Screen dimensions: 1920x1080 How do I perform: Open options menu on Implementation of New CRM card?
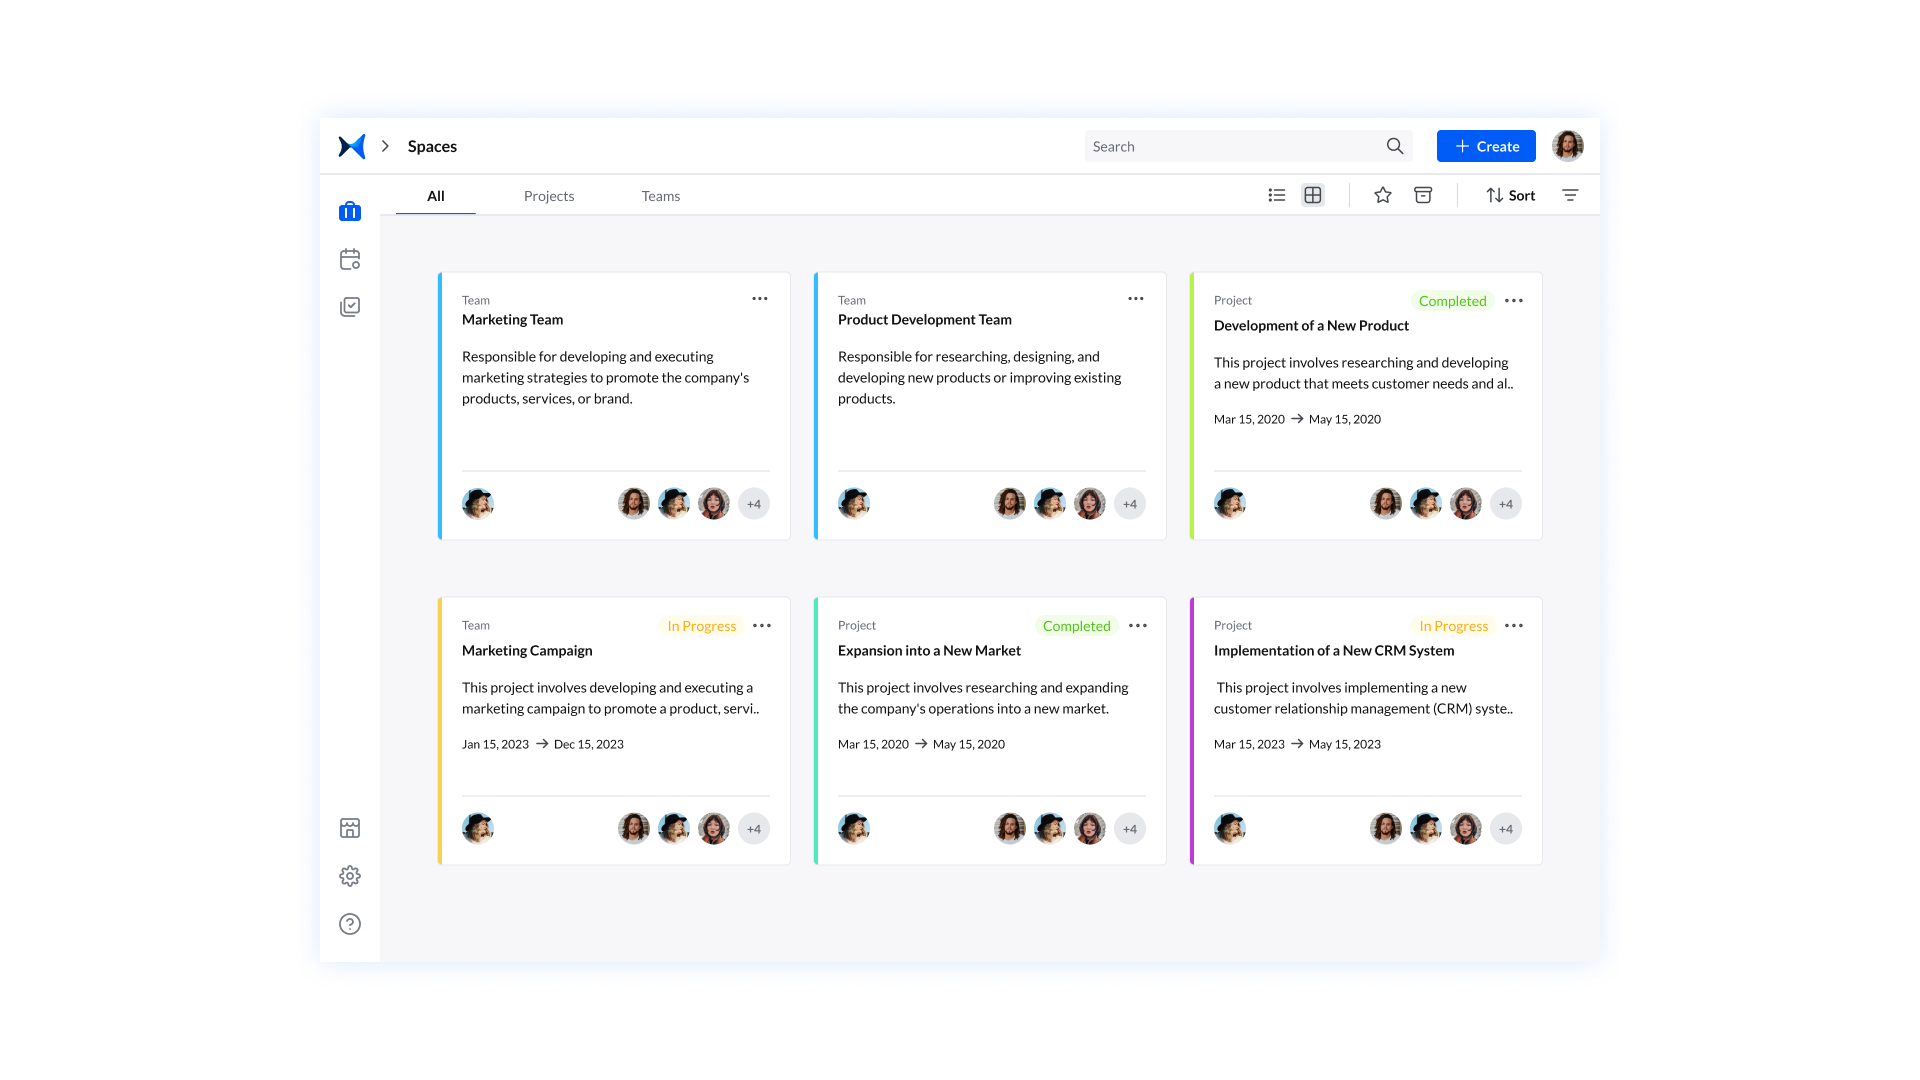point(1513,625)
